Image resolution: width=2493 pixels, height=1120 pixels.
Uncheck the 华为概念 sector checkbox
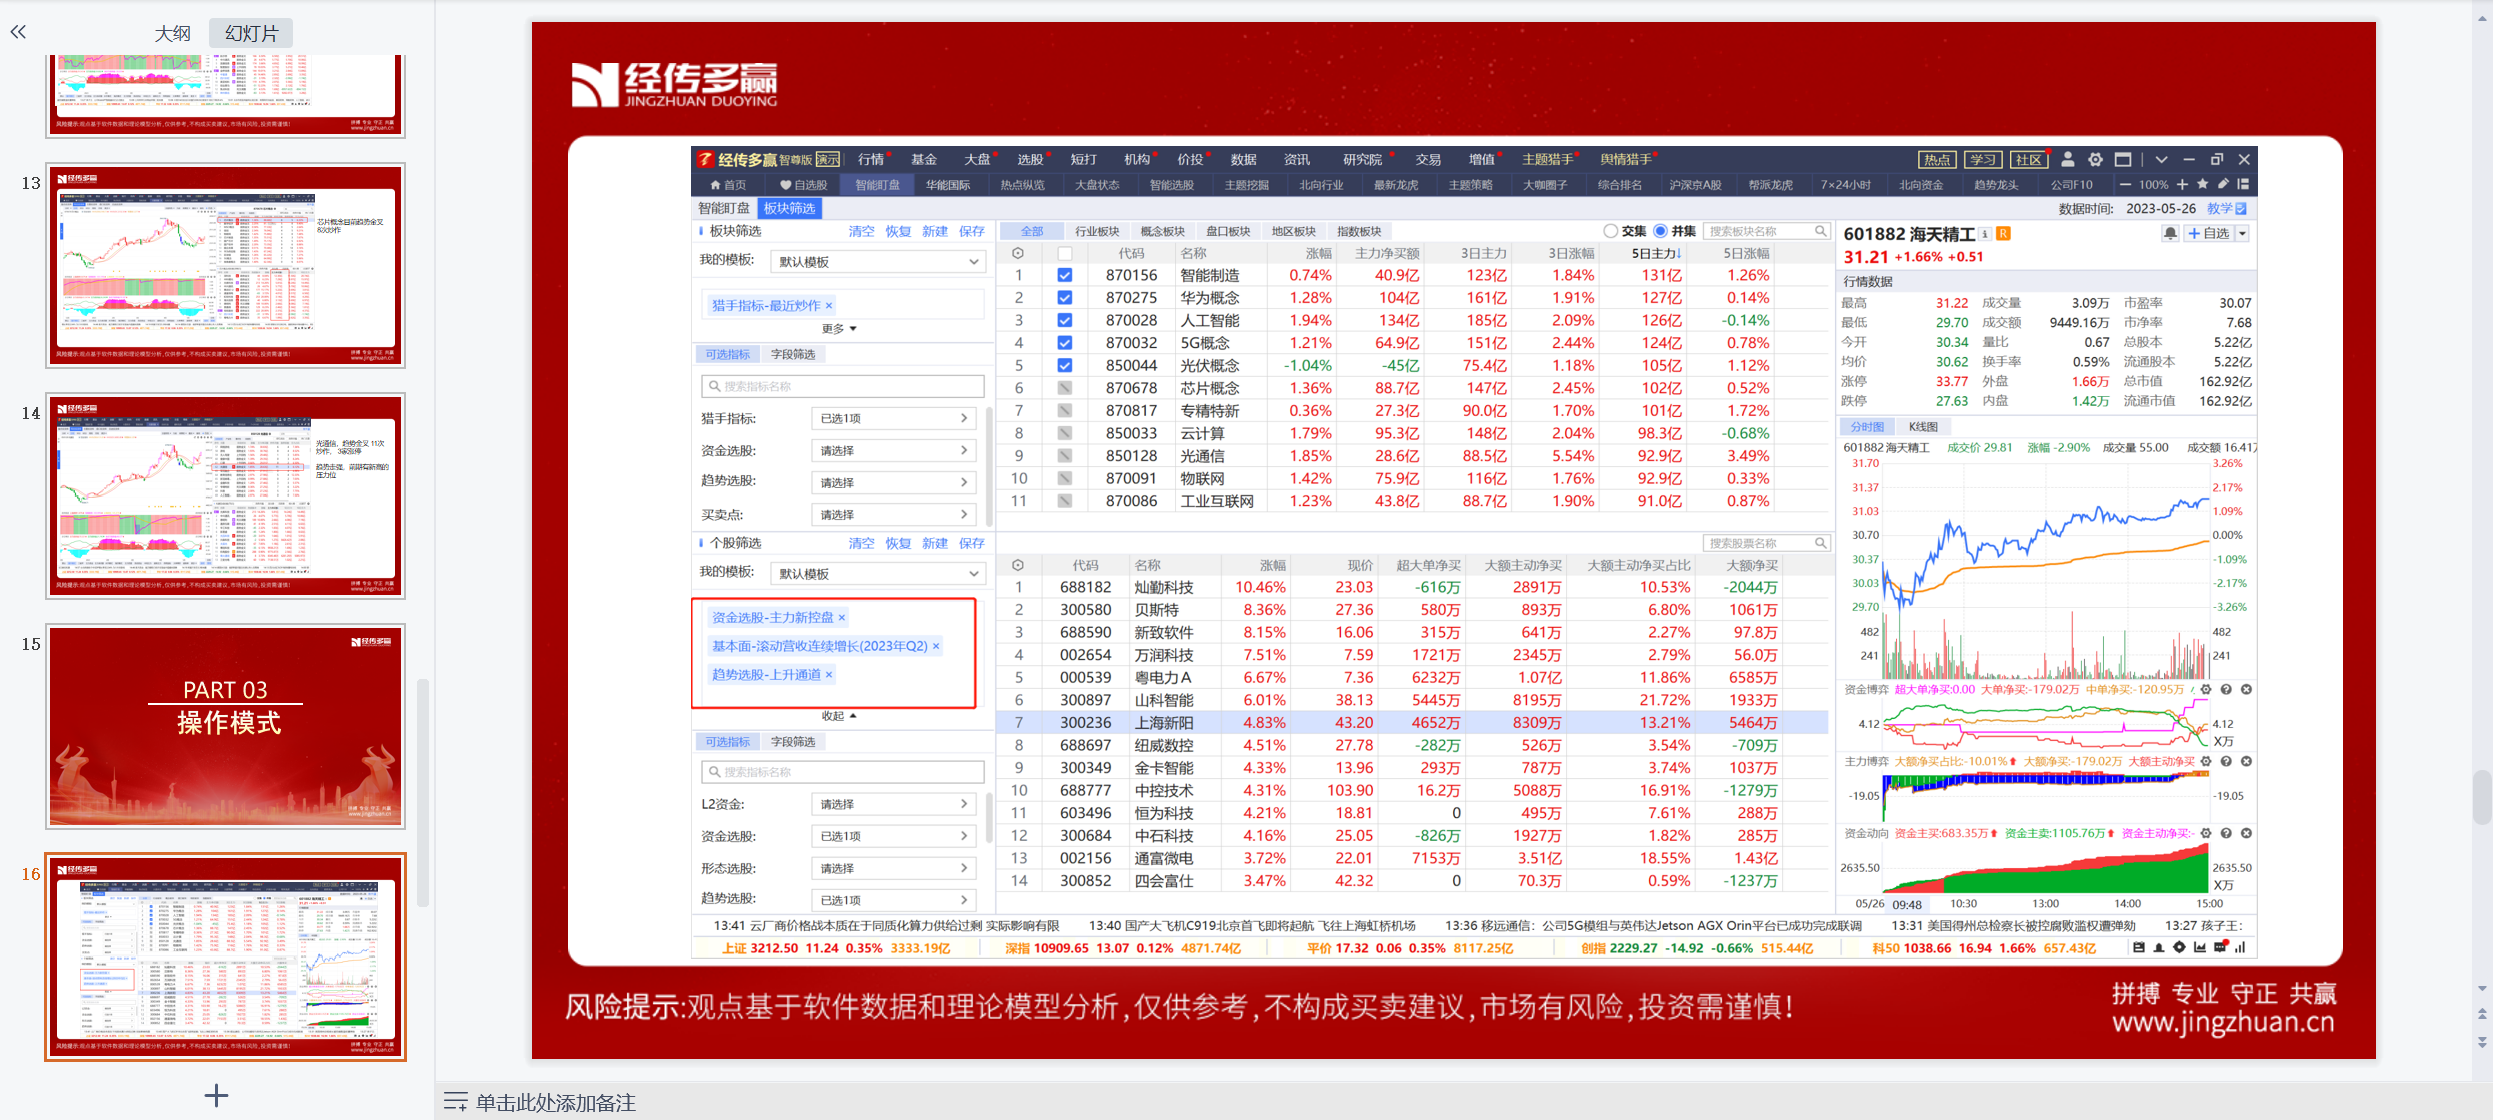[1065, 298]
